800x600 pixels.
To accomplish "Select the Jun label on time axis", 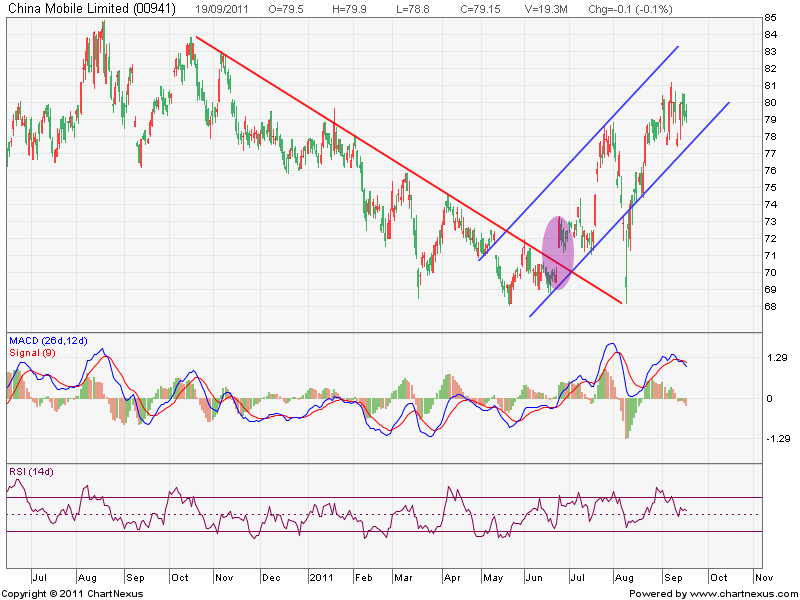I will (x=531, y=577).
